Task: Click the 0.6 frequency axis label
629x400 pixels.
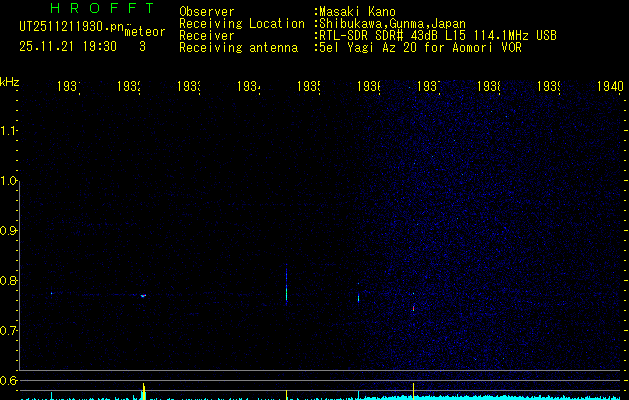Action: coord(8,380)
